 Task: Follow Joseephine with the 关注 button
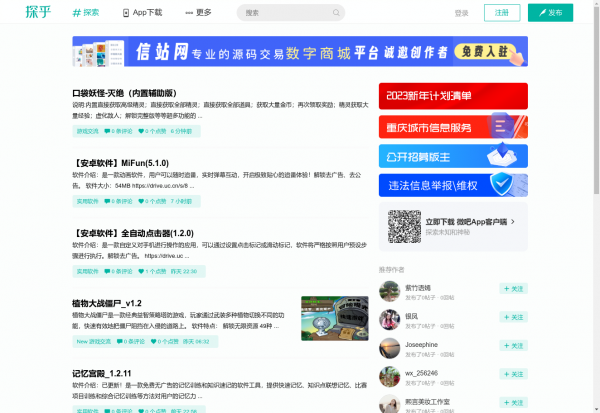pos(513,344)
